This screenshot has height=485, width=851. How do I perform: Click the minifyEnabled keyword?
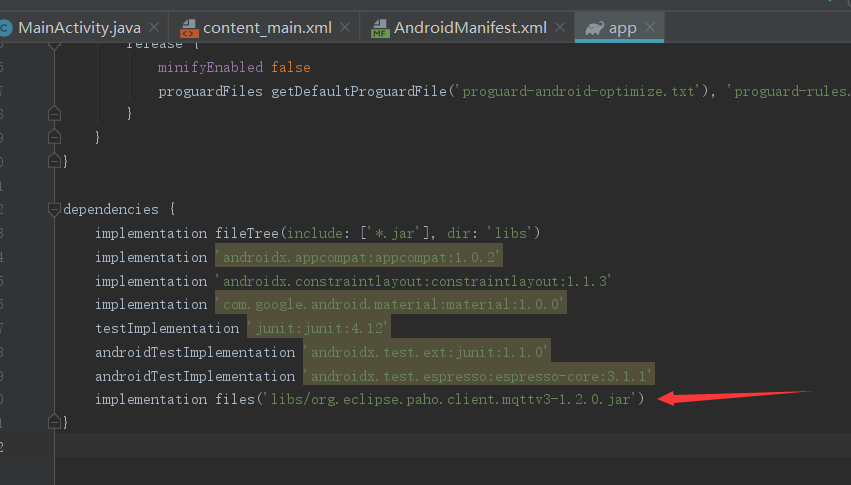click(211, 67)
